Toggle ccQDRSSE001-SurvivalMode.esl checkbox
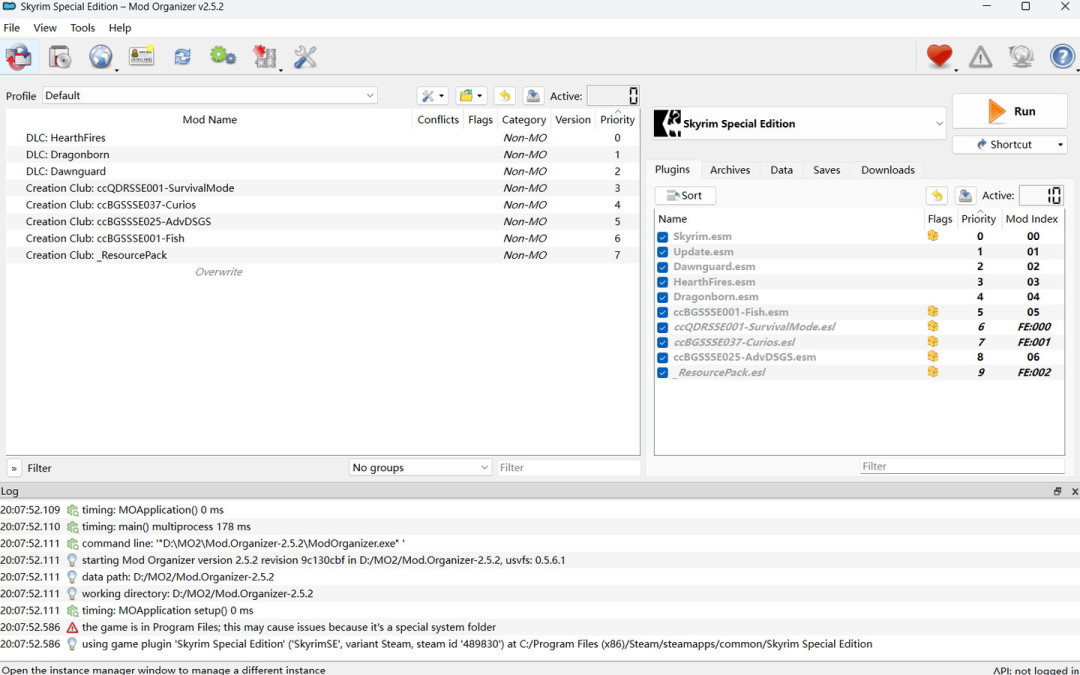Viewport: 1080px width, 675px height. coord(663,328)
